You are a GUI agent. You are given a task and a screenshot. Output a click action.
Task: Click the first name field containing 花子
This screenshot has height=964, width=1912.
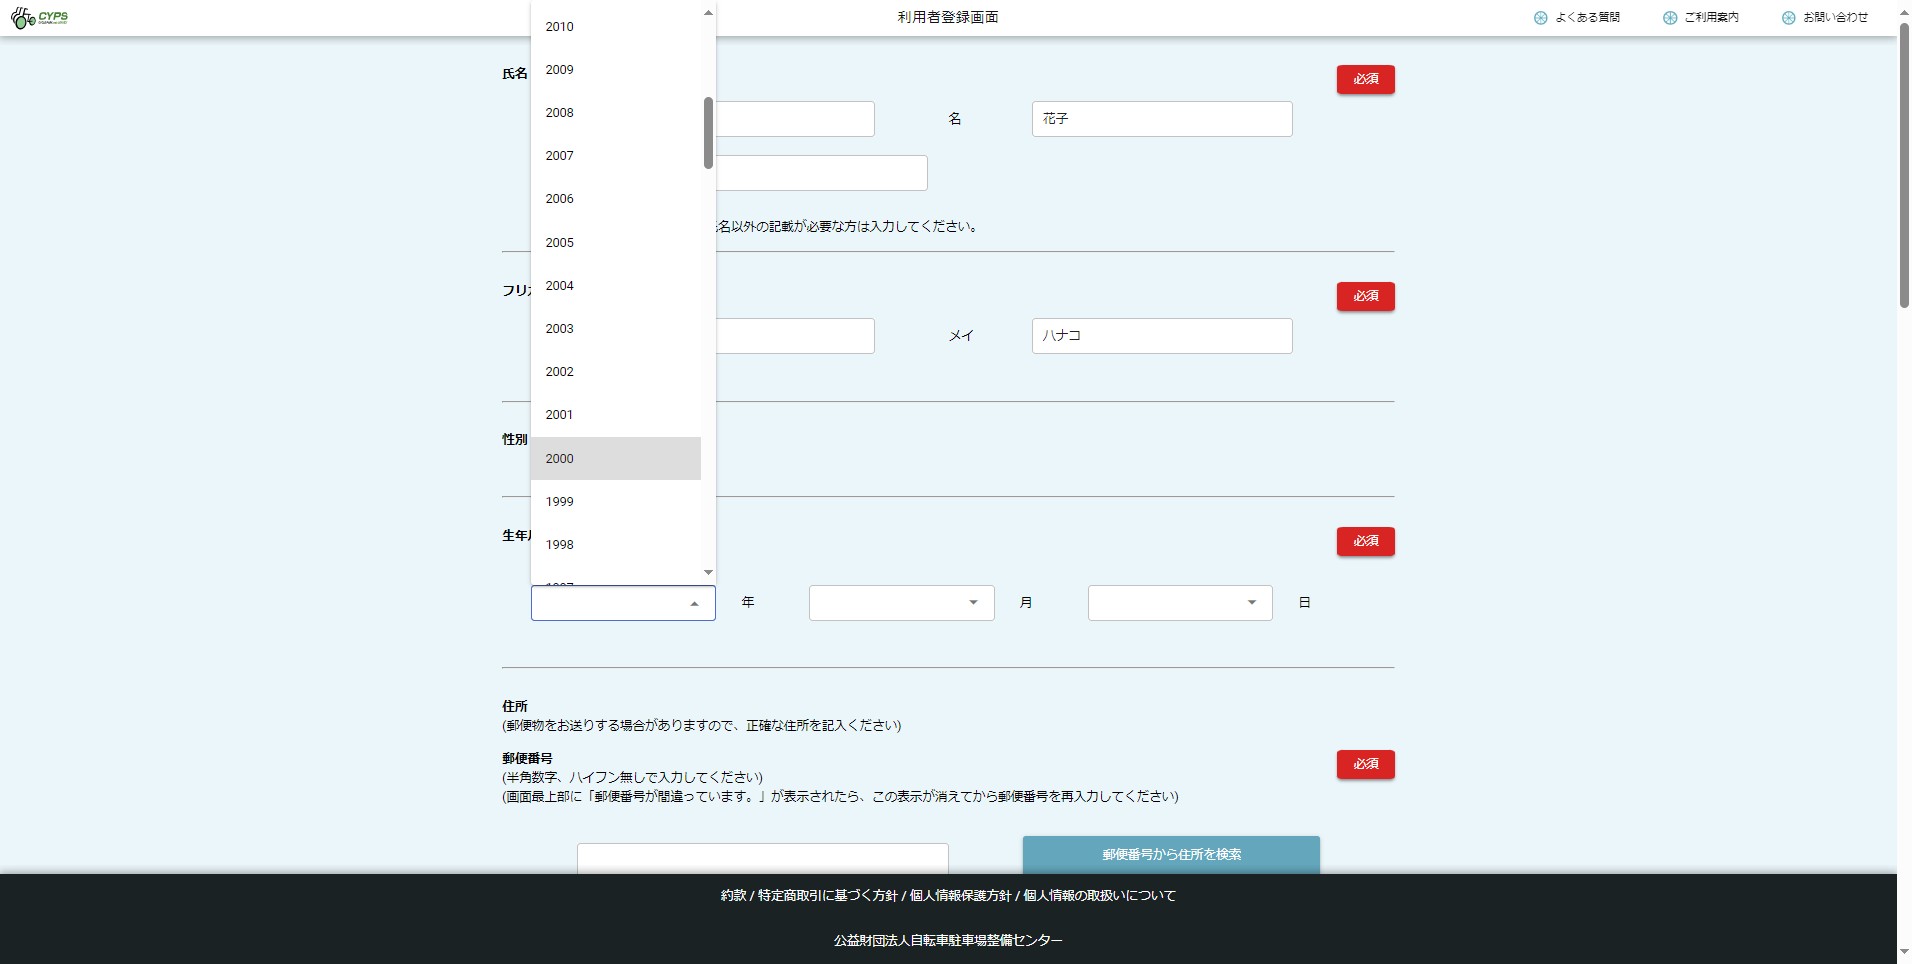coord(1161,119)
